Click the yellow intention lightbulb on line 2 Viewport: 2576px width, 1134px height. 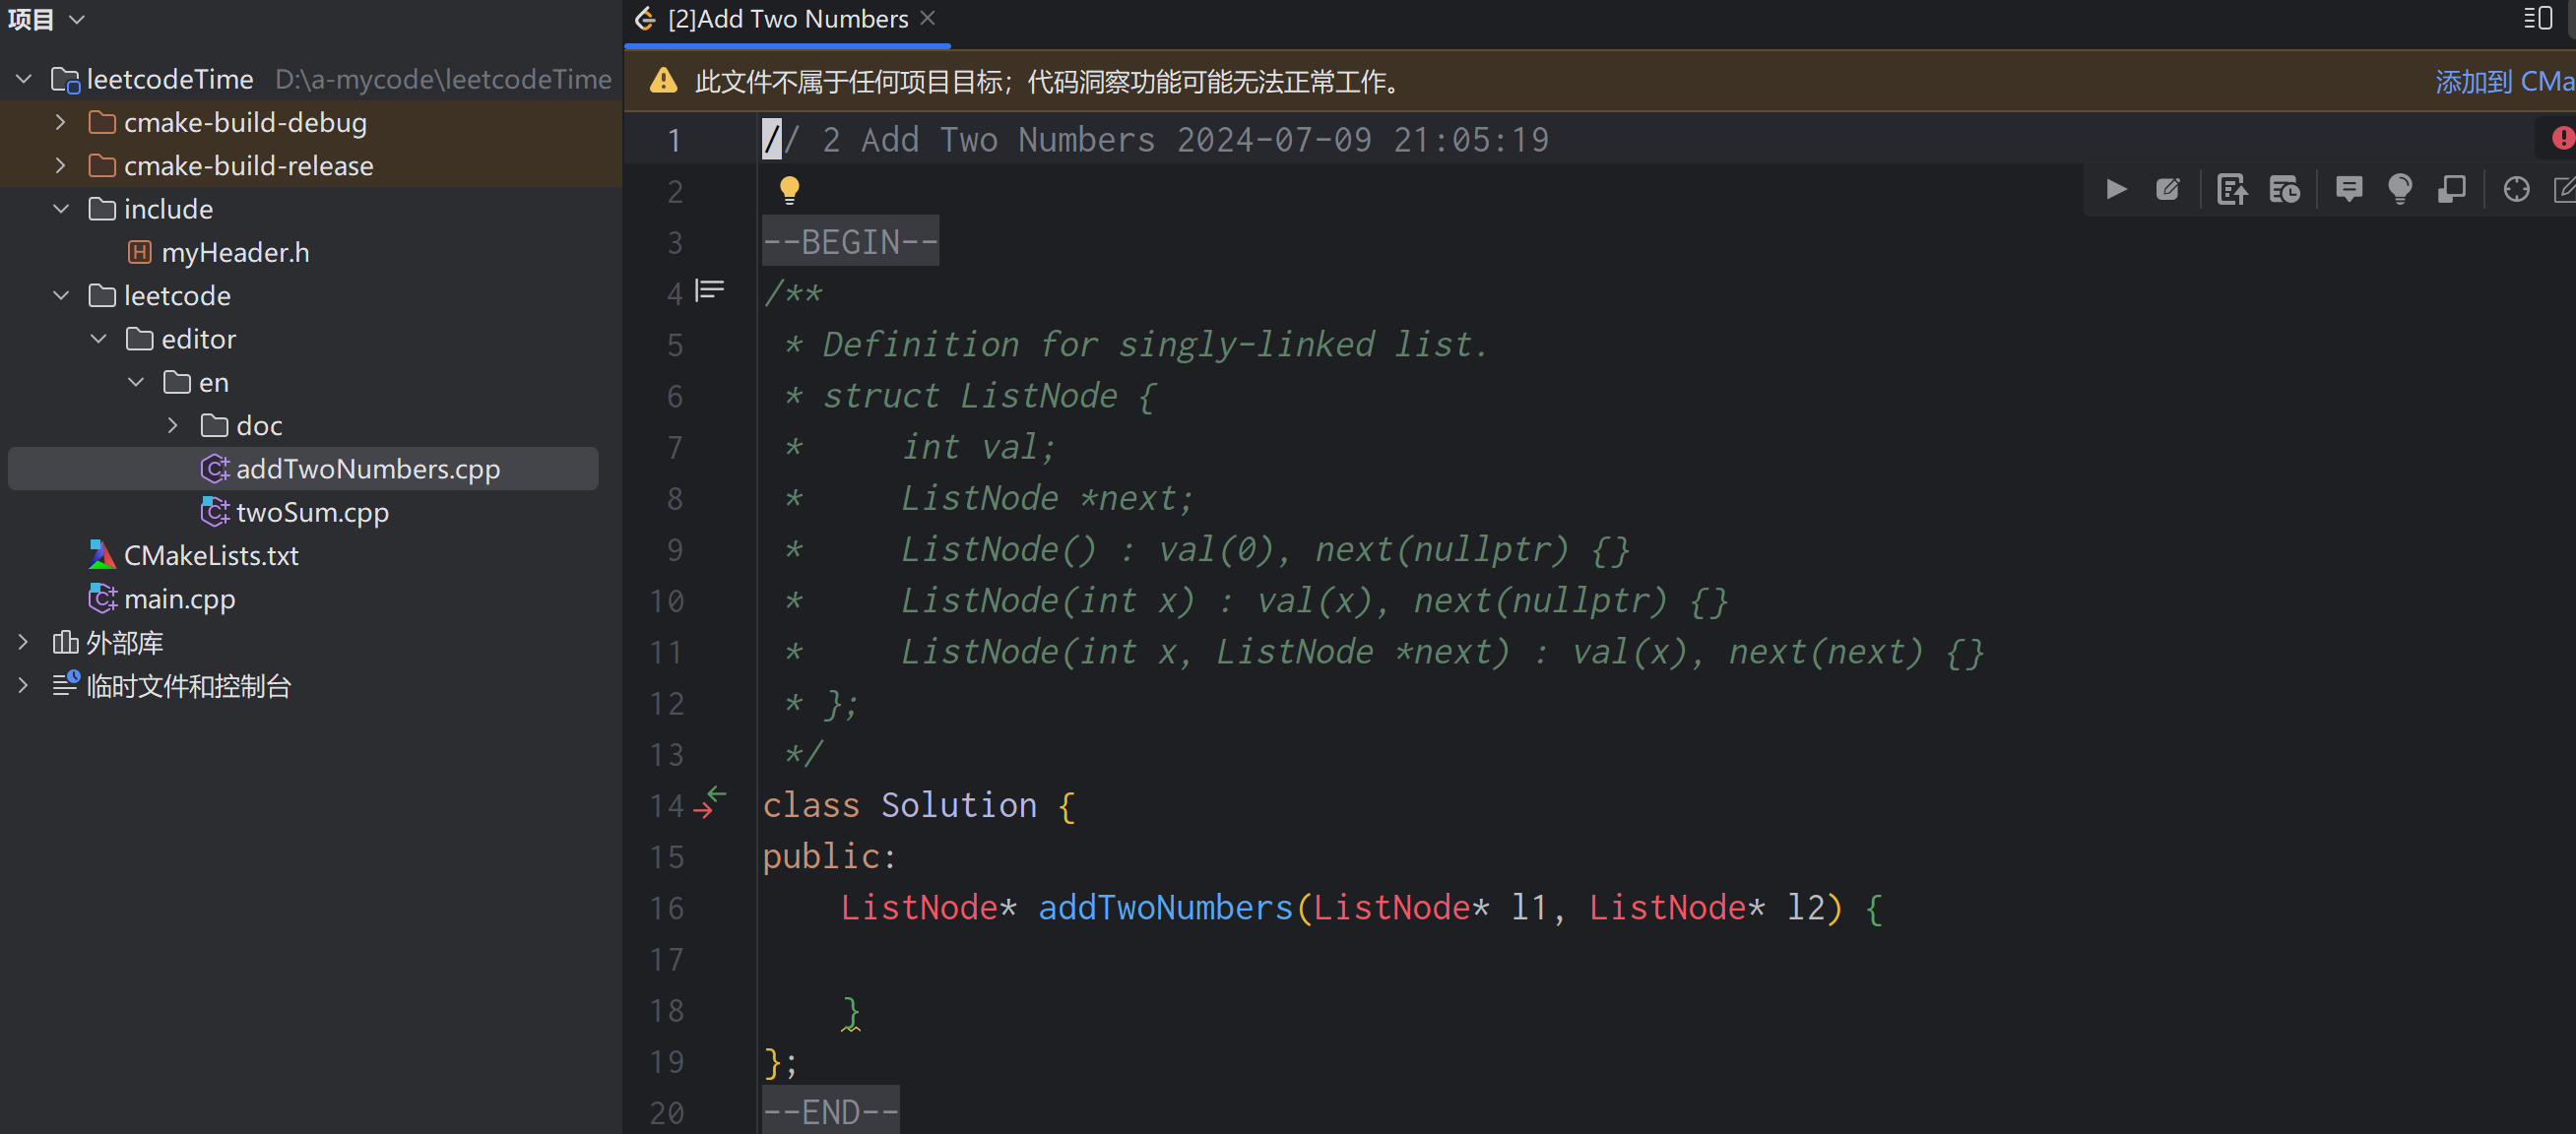(789, 189)
